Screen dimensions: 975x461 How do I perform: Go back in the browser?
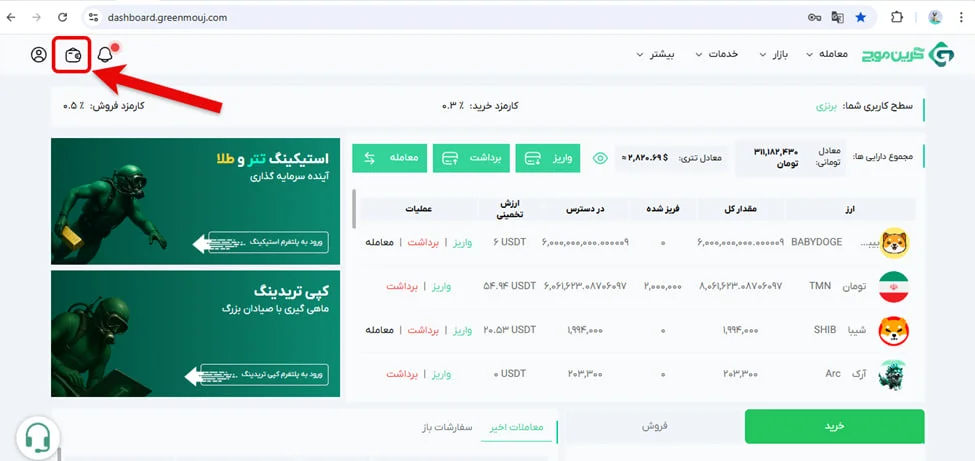click(x=11, y=17)
